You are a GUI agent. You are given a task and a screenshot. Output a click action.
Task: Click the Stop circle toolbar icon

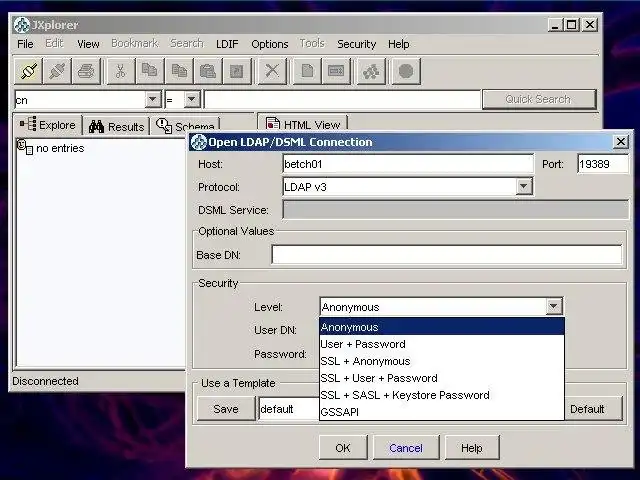pos(406,71)
